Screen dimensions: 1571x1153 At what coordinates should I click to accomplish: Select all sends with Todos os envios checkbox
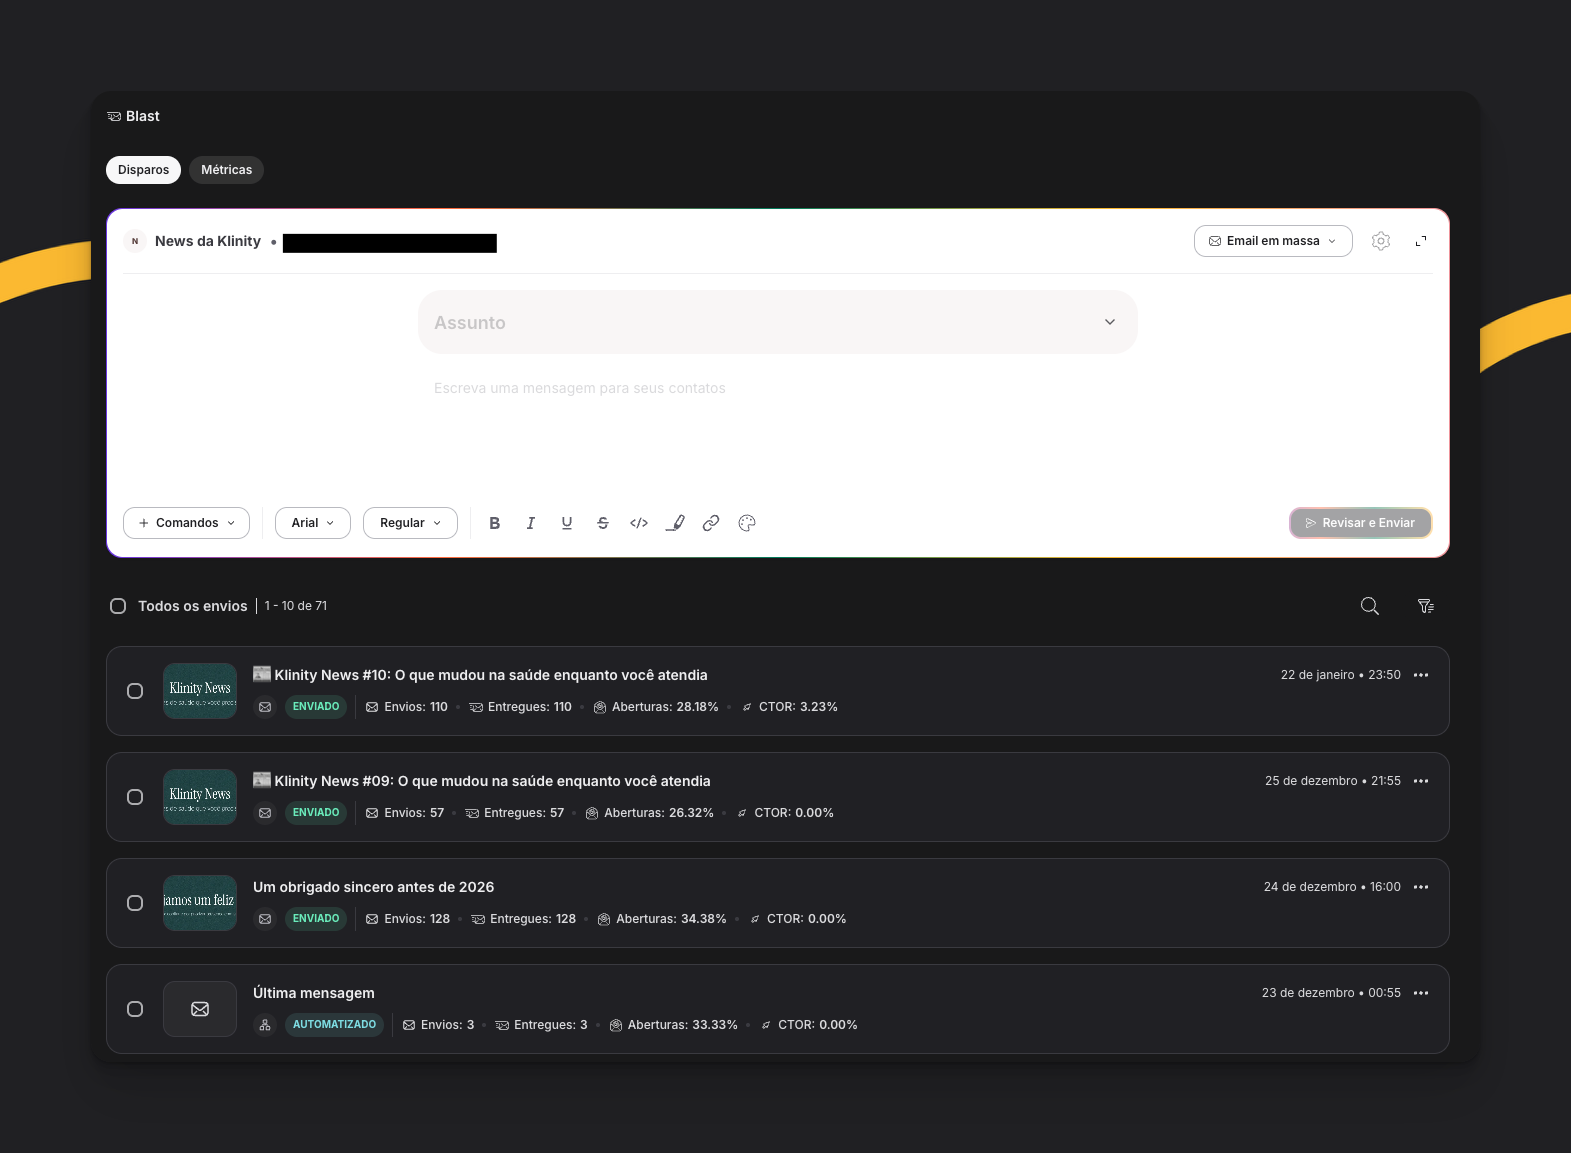pos(118,606)
